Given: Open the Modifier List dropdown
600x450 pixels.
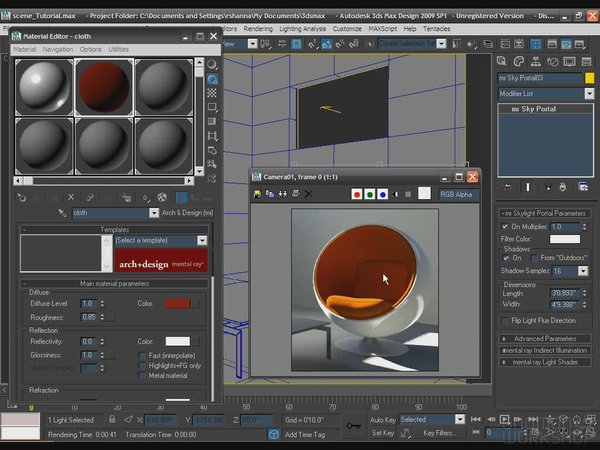Looking at the screenshot, I should (589, 93).
